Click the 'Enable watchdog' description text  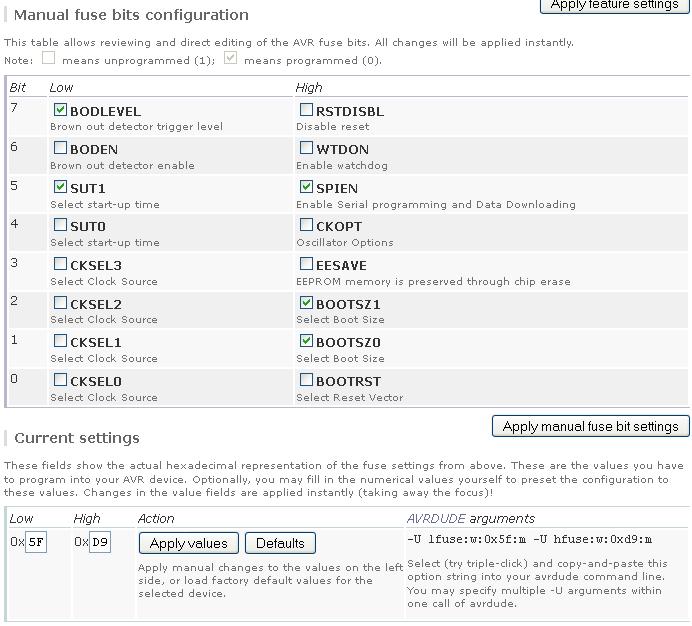342,166
